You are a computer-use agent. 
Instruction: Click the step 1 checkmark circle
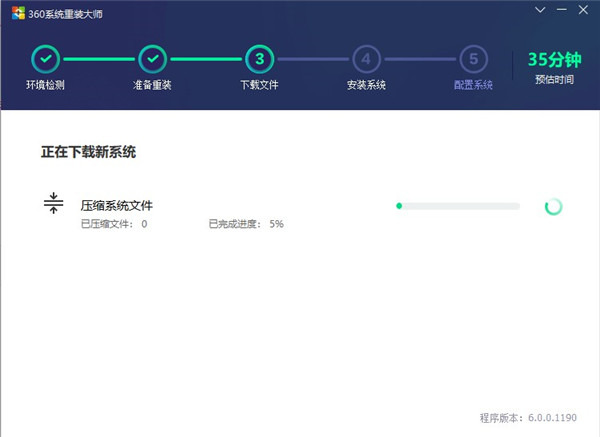pyautogui.click(x=45, y=59)
